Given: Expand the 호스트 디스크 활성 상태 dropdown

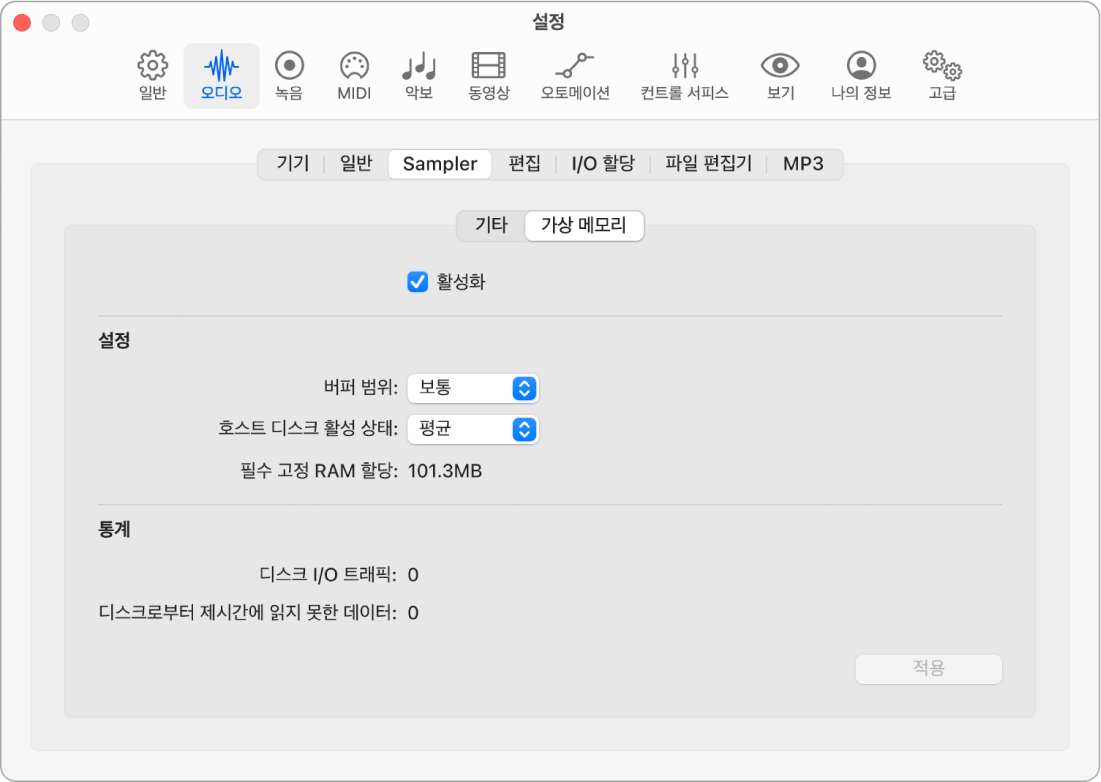Looking at the screenshot, I should pyautogui.click(x=473, y=429).
